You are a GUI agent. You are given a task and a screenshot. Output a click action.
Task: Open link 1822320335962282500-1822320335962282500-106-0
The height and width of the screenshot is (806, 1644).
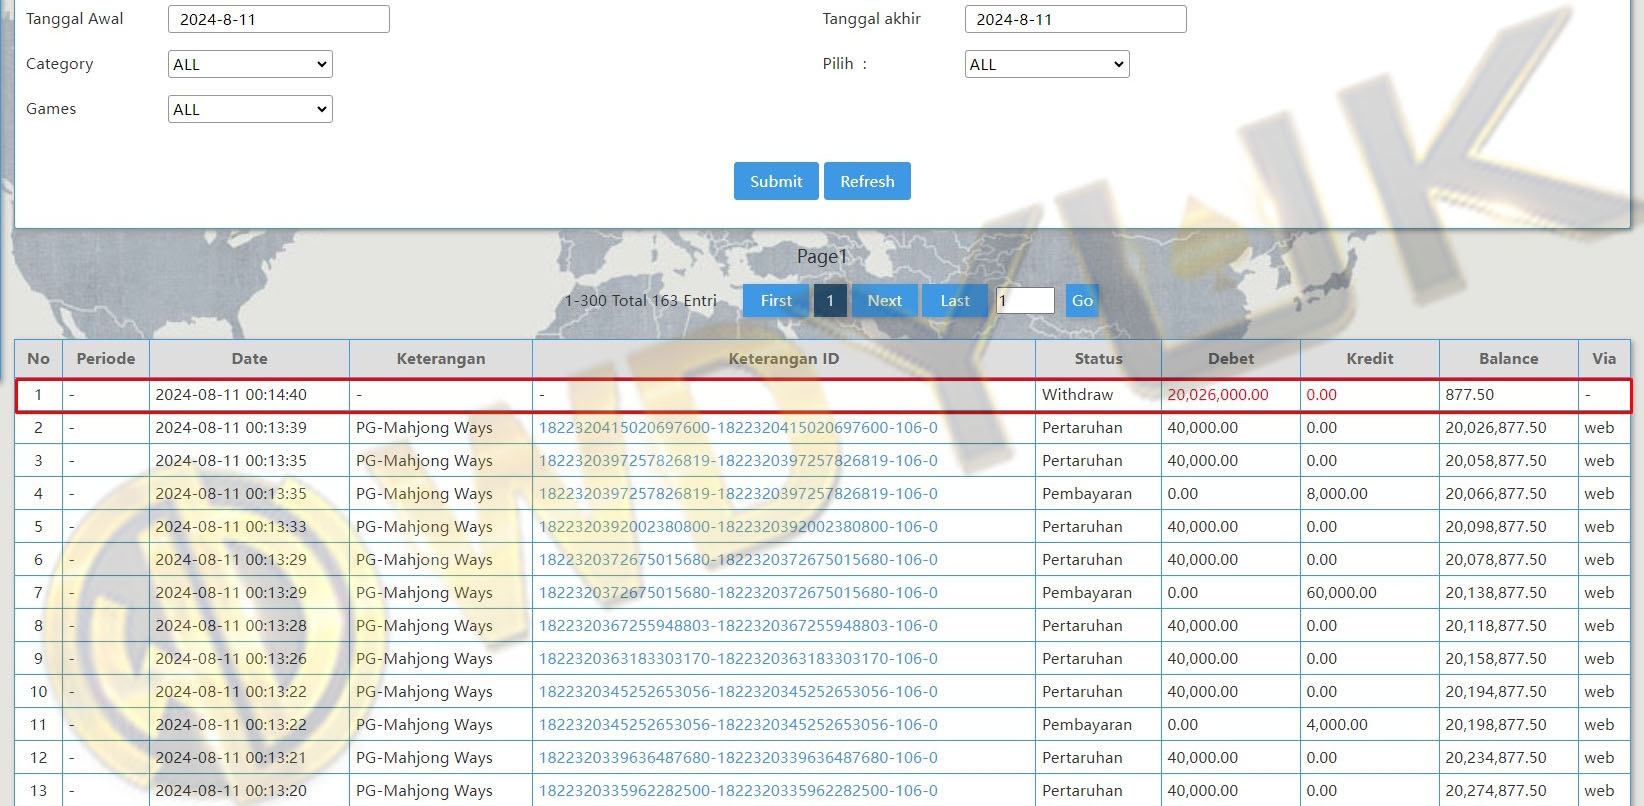738,790
